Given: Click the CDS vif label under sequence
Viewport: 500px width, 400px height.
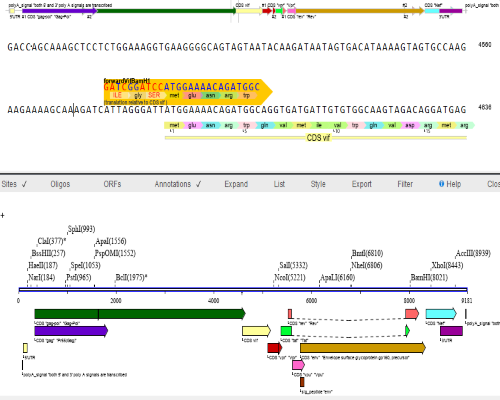Looking at the screenshot, I should click(319, 137).
